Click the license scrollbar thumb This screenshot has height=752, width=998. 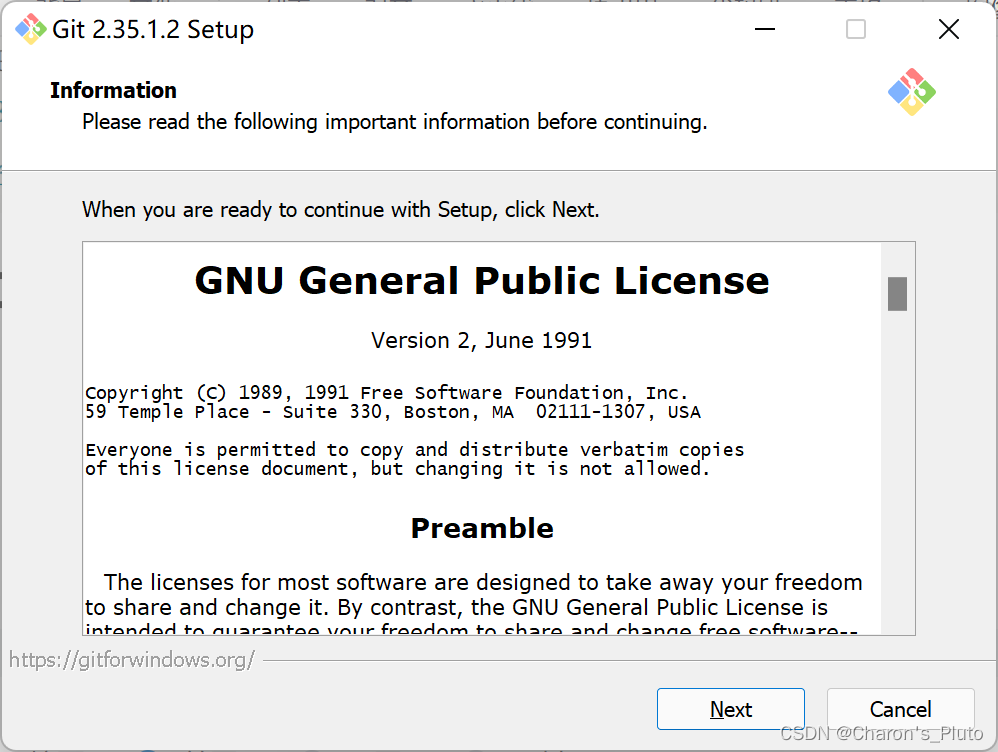pyautogui.click(x=897, y=294)
